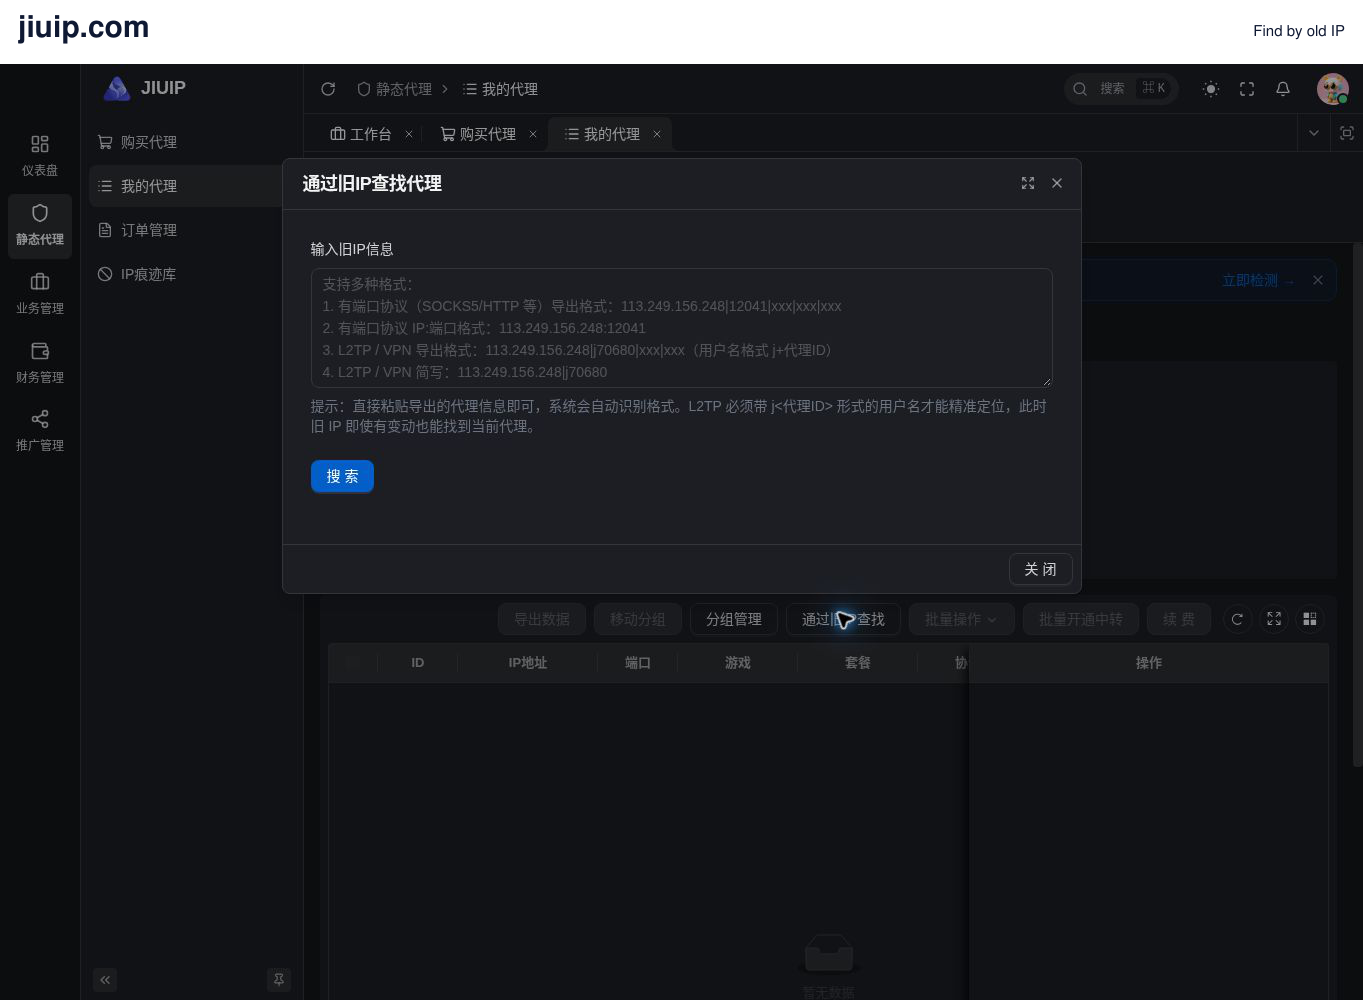Collapse the sidebar with the double-chevron
The height and width of the screenshot is (1000, 1363).
pos(105,980)
